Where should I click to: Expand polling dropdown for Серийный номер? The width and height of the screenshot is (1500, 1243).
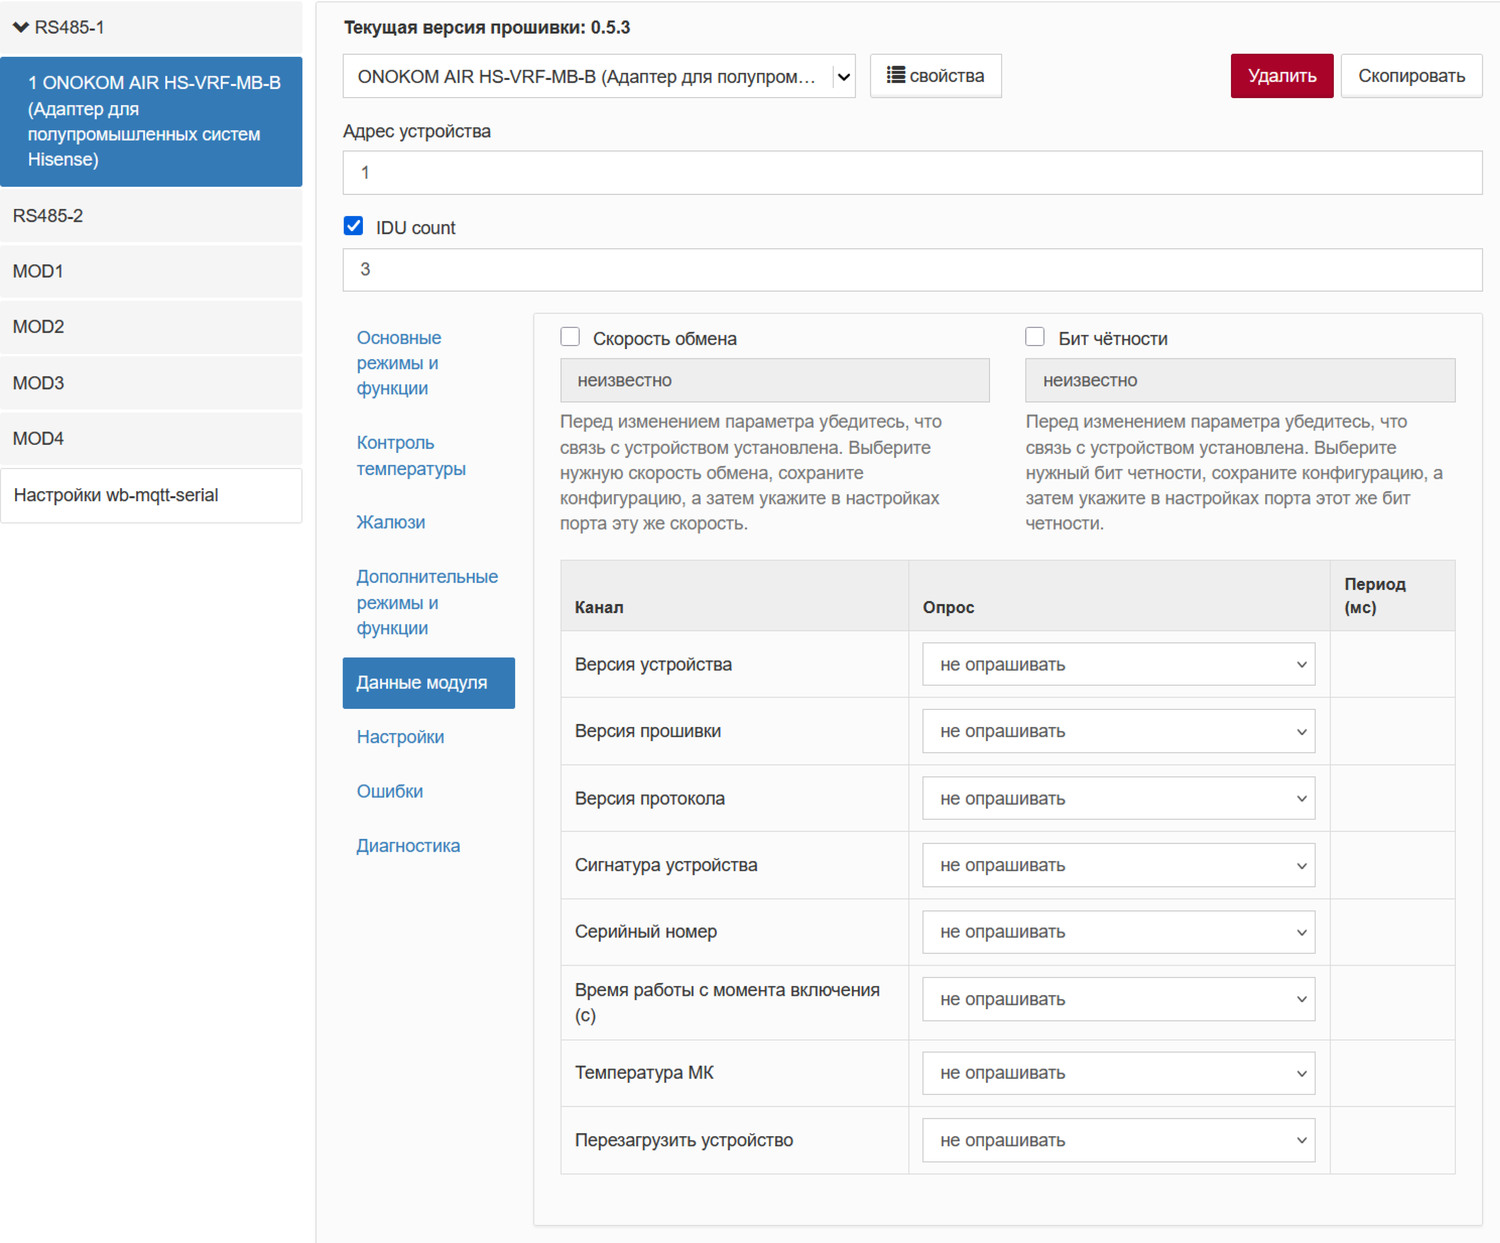[1118, 932]
